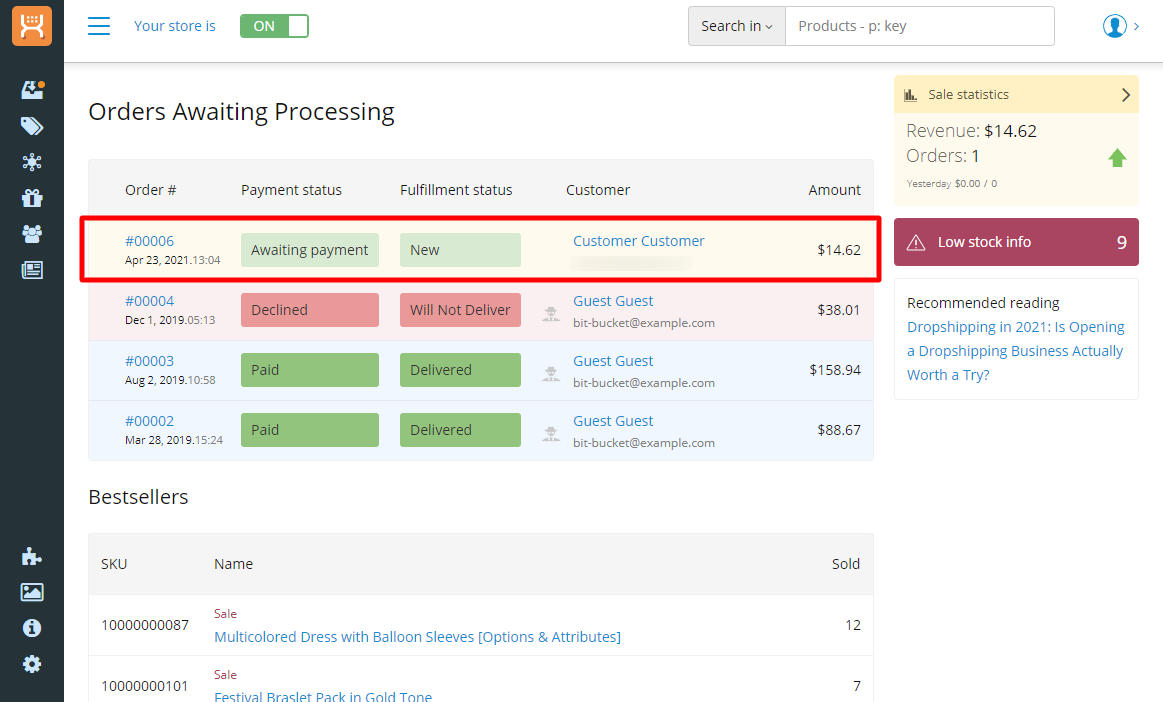The image size is (1163, 702).
Task: Focus the Products search input field
Action: (x=920, y=26)
